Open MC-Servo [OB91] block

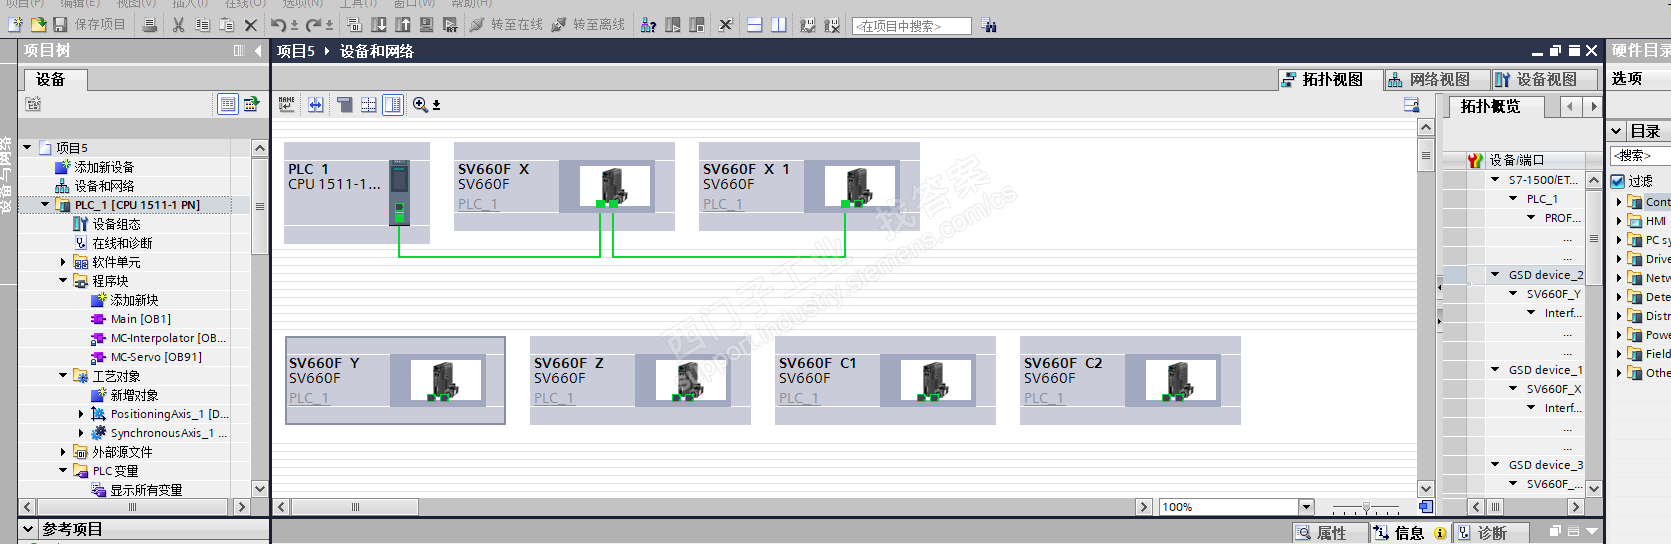point(156,357)
